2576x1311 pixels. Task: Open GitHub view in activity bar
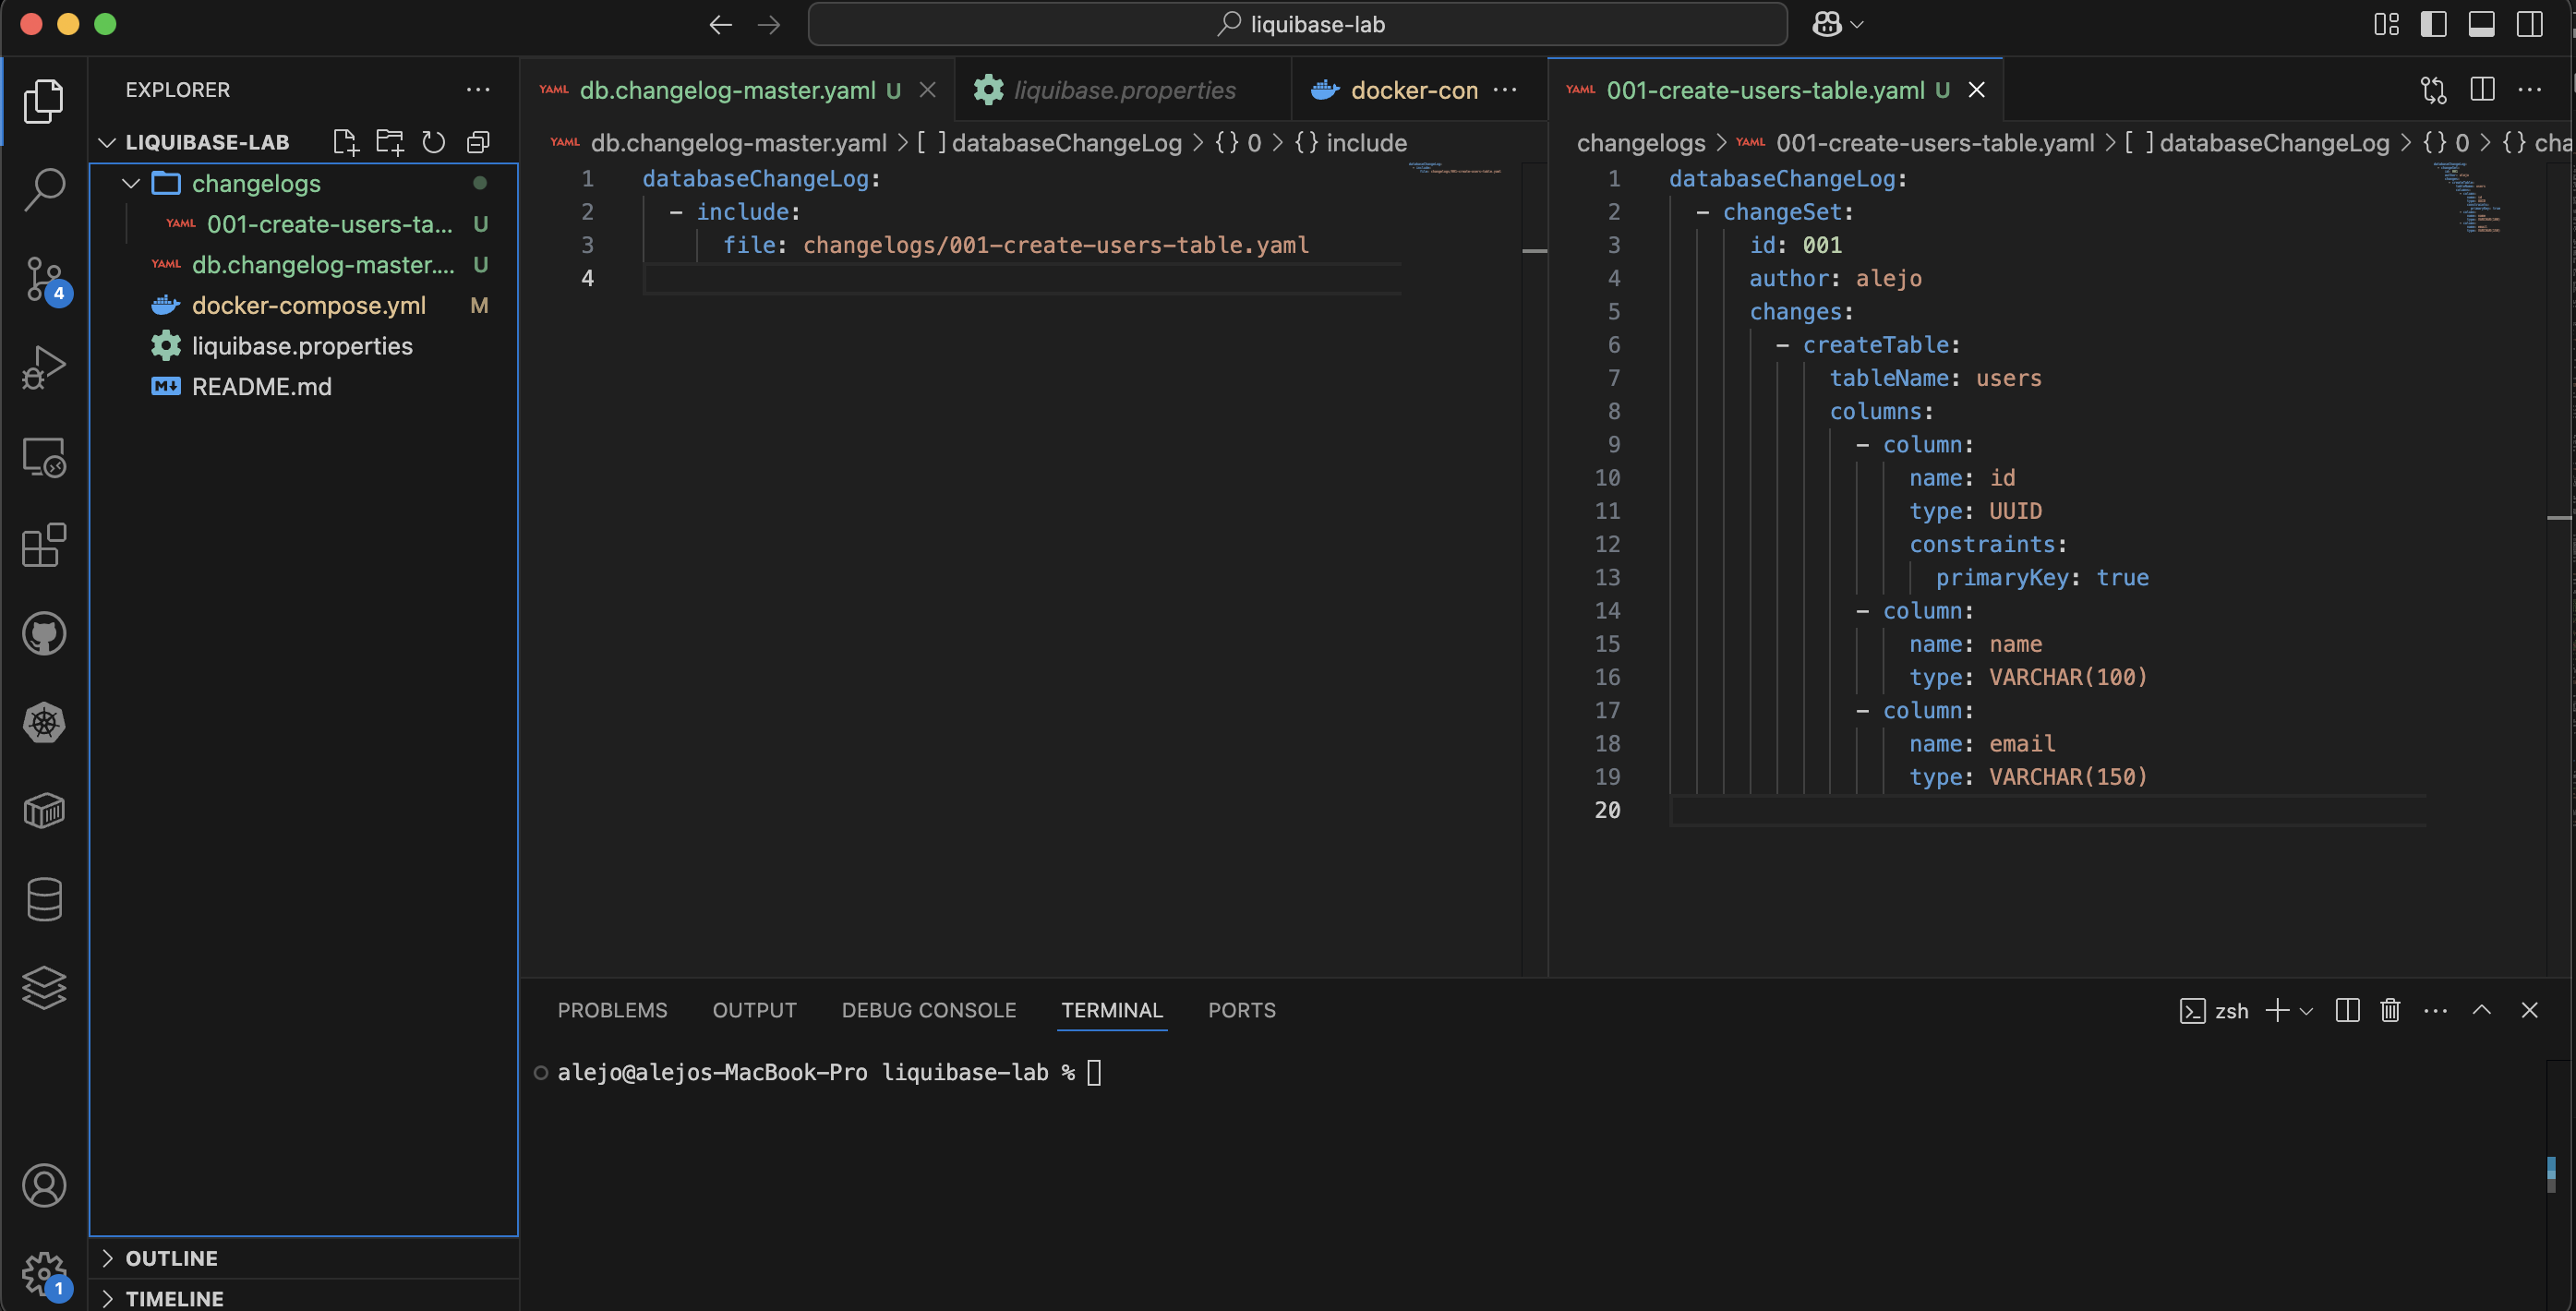(44, 633)
